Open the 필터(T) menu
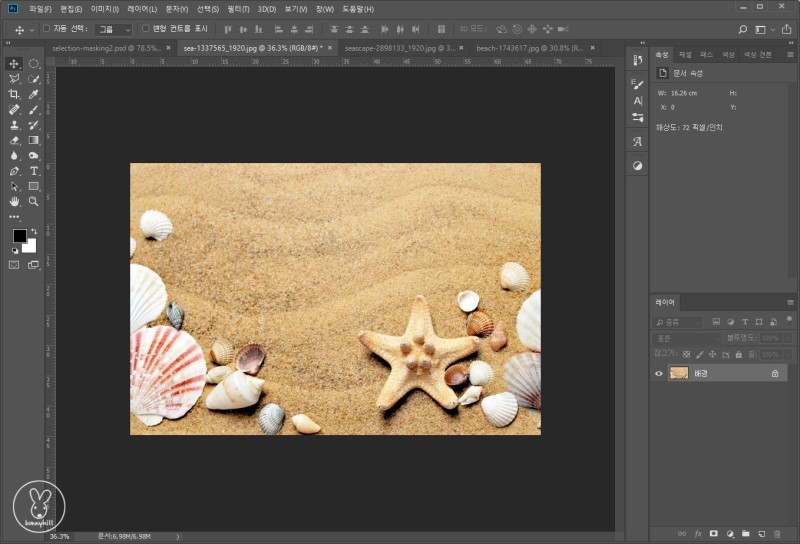The height and width of the screenshot is (544, 800). [x=237, y=9]
